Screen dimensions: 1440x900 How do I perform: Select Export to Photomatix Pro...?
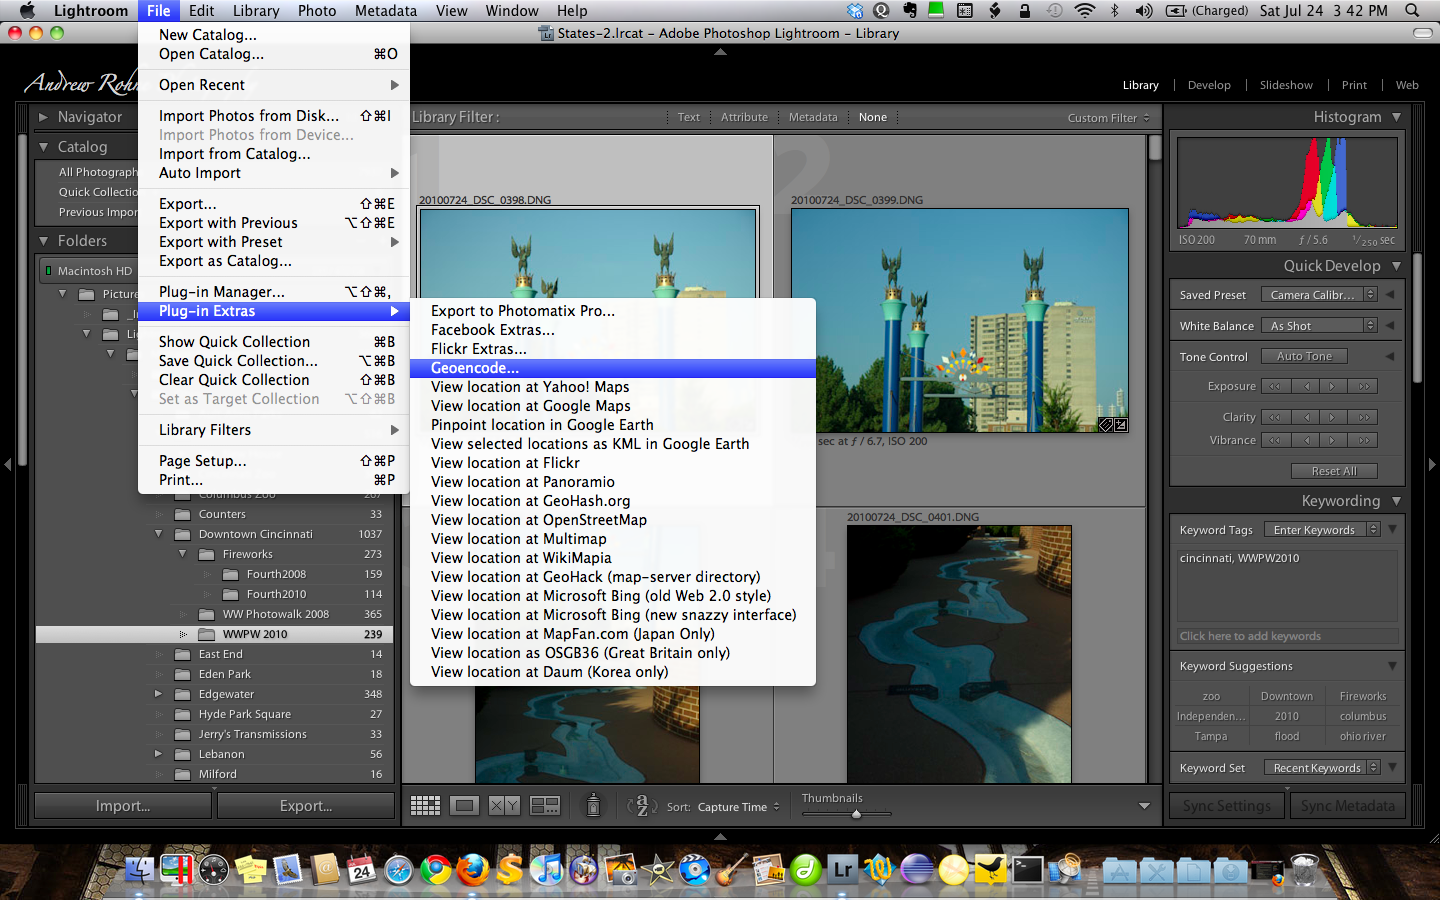click(613, 311)
